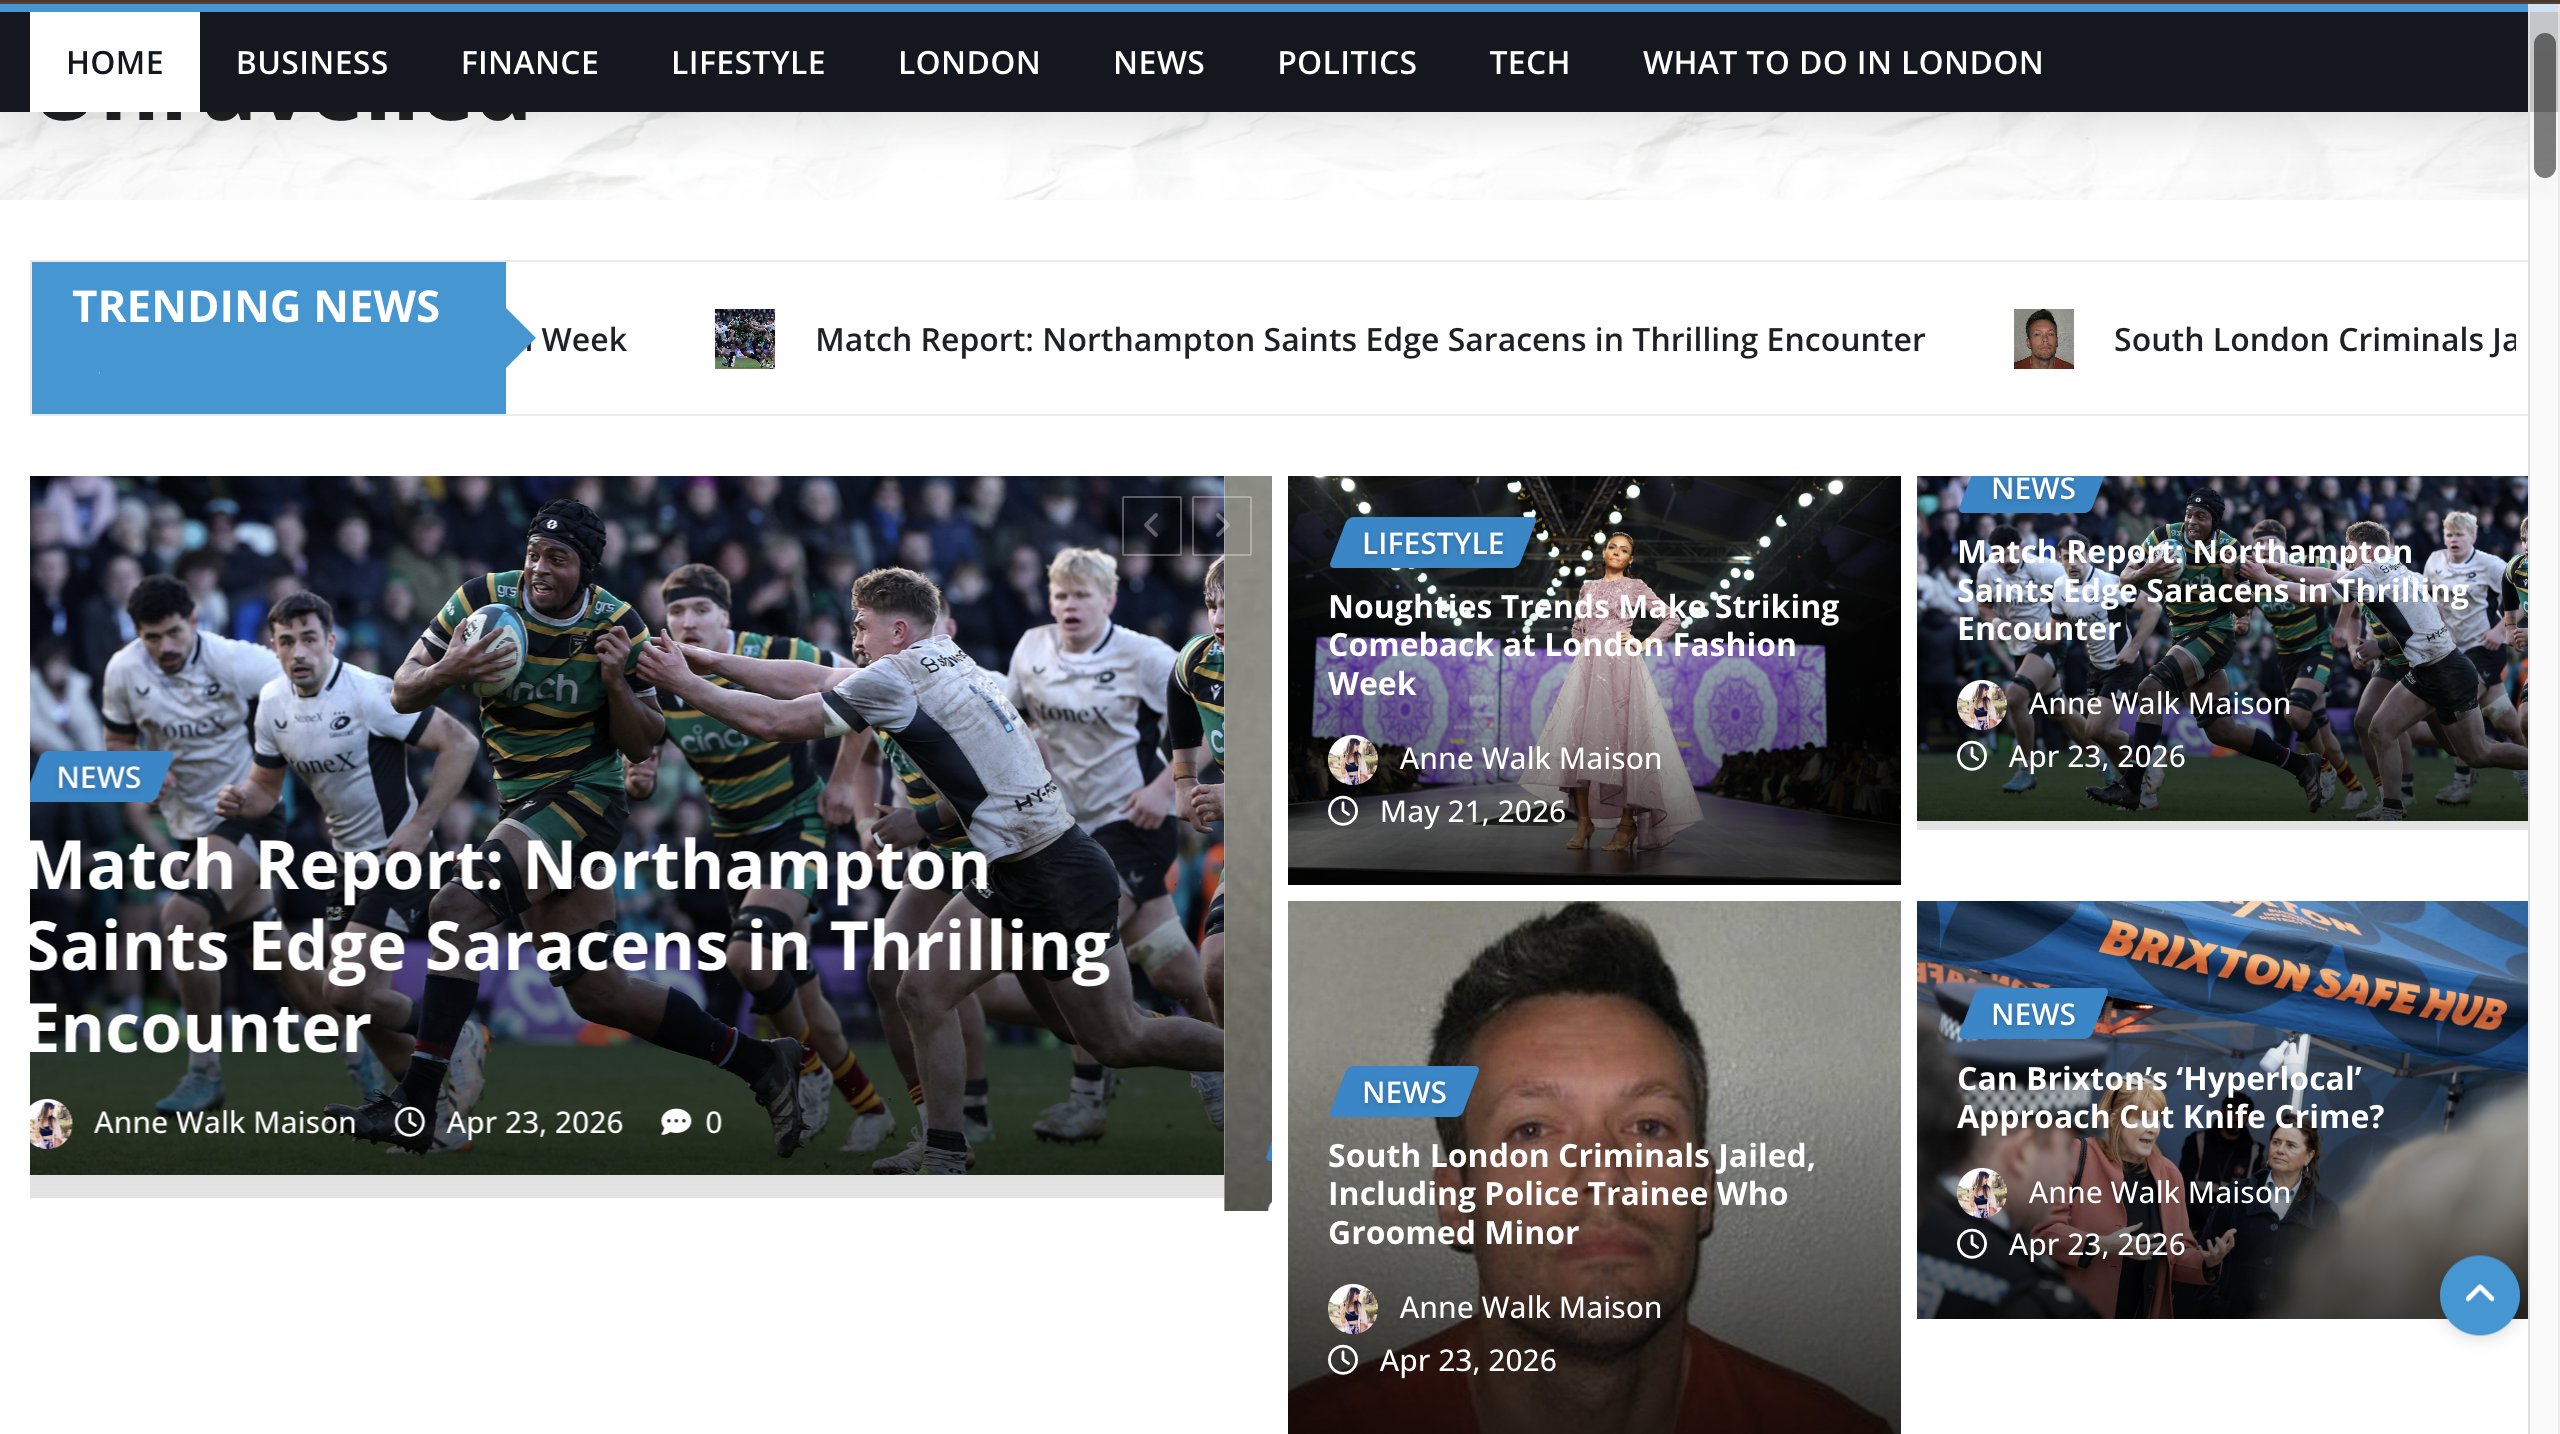Click author avatar on criminals jailed card
Screen dimensions: 2560x1434
tap(1352, 1308)
